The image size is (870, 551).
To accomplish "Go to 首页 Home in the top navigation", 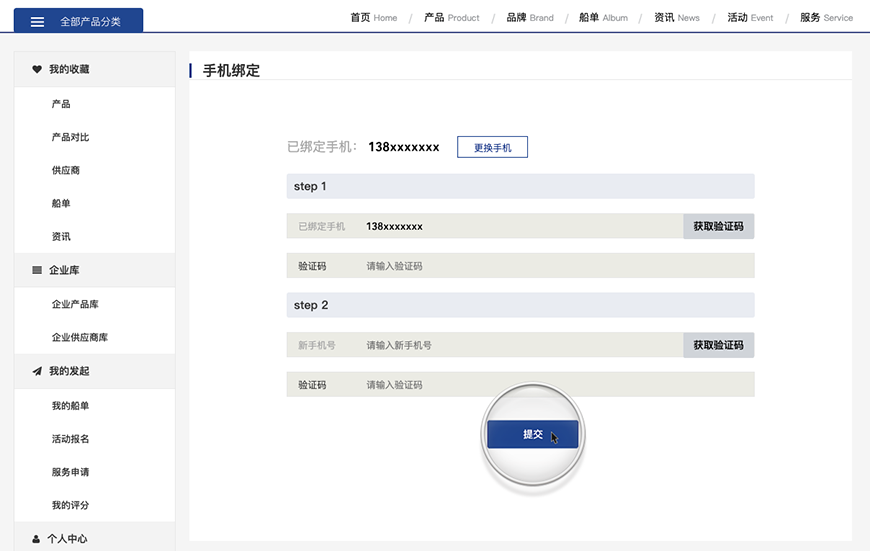I will tap(373, 17).
